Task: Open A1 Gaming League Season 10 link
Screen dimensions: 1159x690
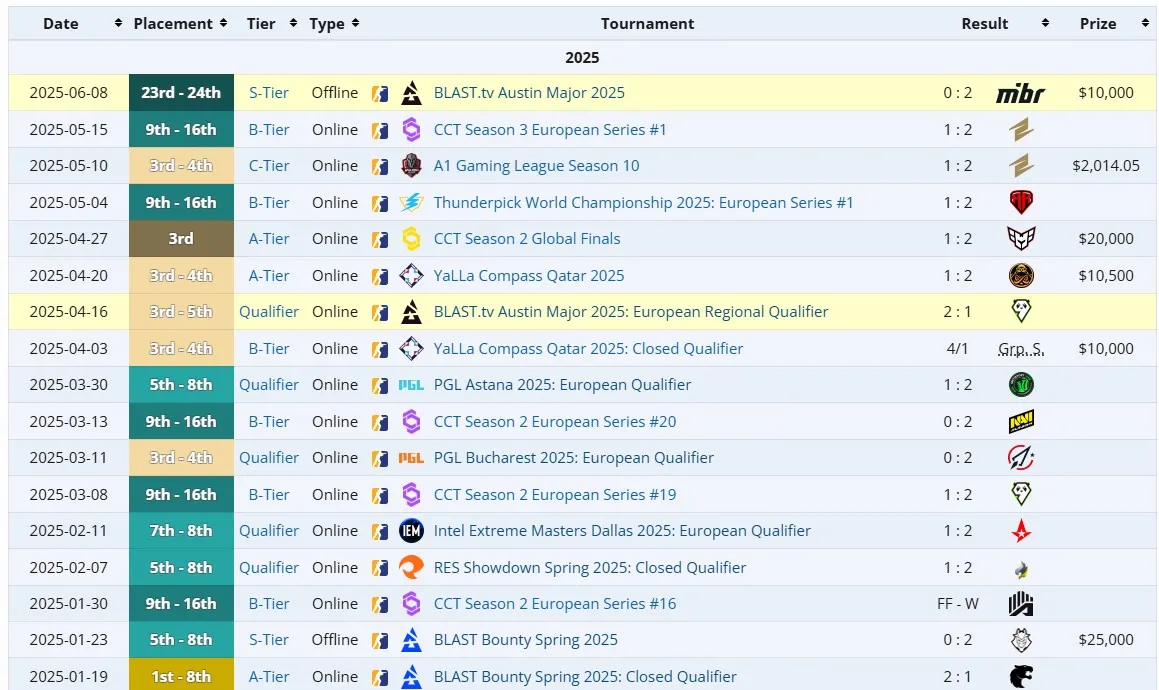Action: 537,166
